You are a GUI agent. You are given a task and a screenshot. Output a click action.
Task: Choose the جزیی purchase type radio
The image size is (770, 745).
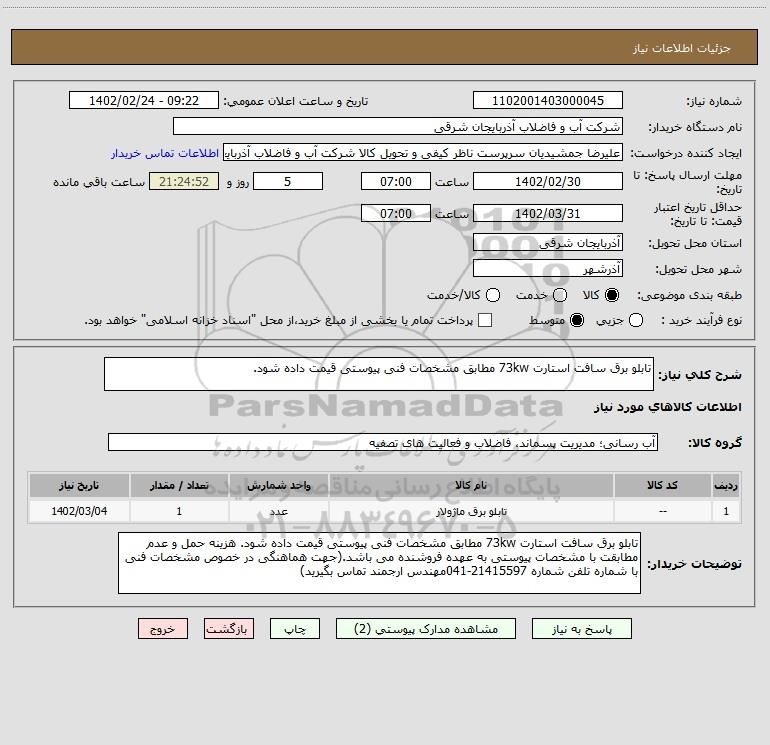[636, 320]
